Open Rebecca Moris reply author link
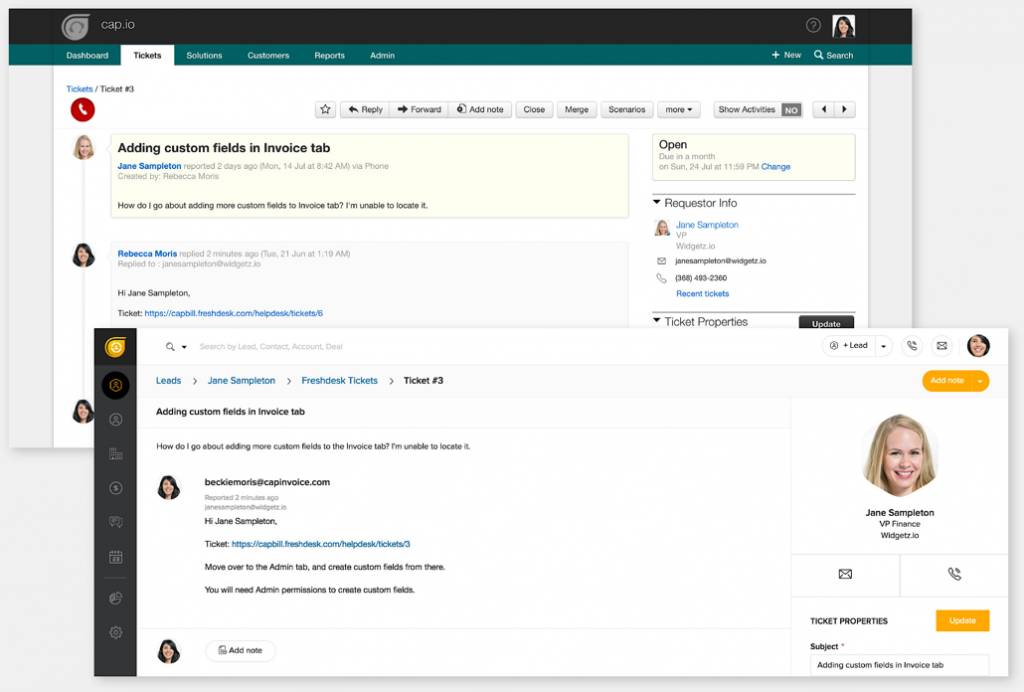The height and width of the screenshot is (692, 1024). (147, 253)
